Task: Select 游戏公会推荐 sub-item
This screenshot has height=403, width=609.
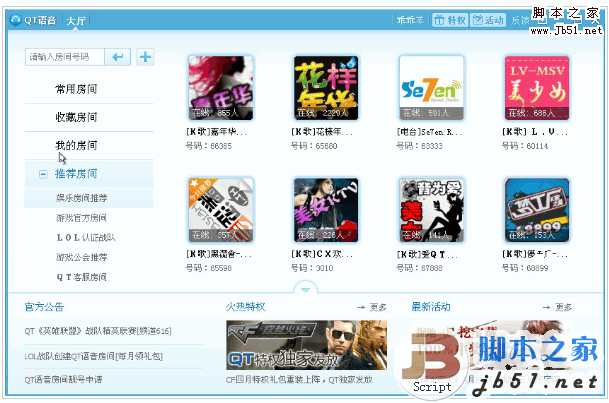Action: (82, 257)
